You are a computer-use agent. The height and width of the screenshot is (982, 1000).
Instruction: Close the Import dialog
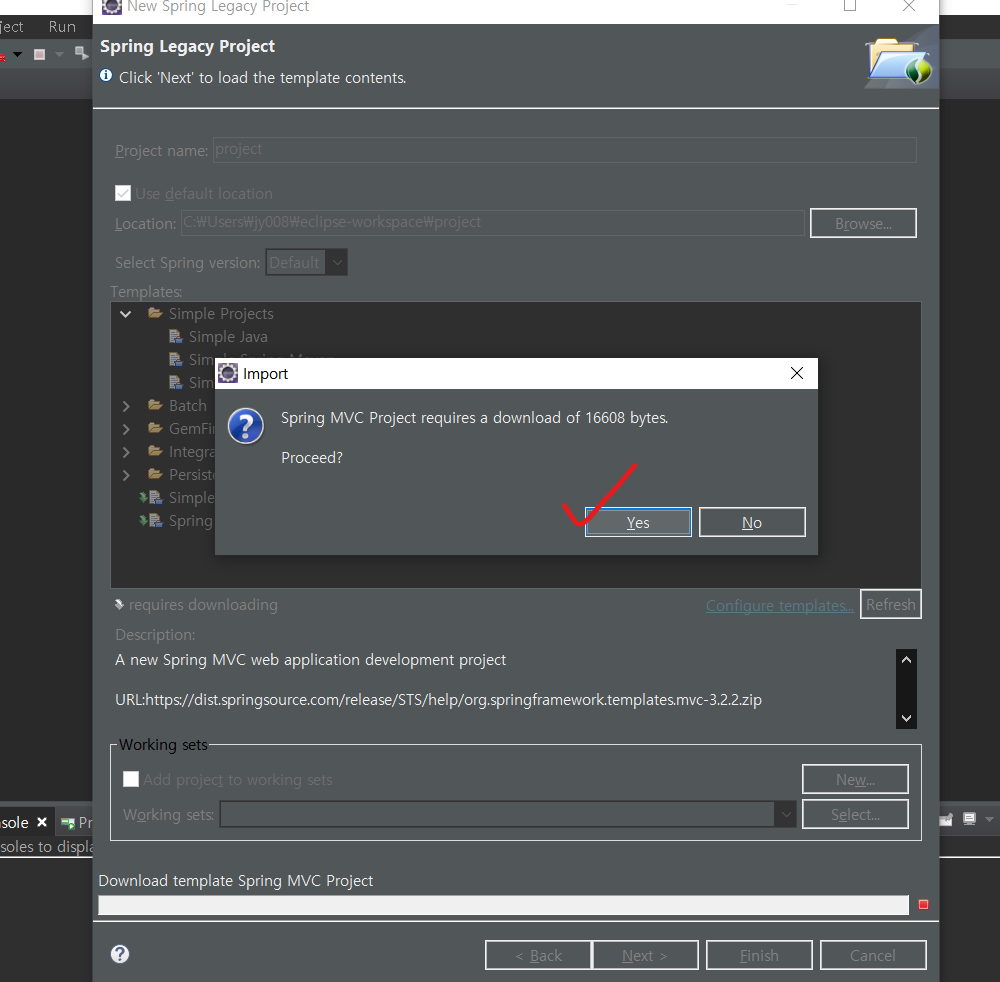797,373
